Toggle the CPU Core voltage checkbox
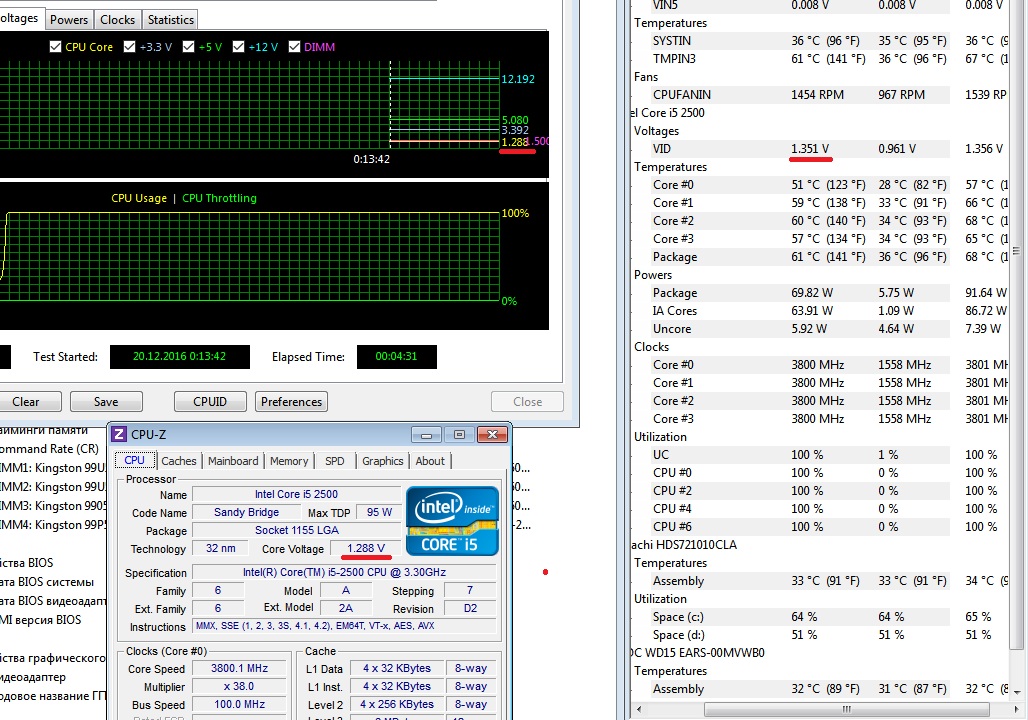Viewport: 1028px width, 720px height. [56, 47]
